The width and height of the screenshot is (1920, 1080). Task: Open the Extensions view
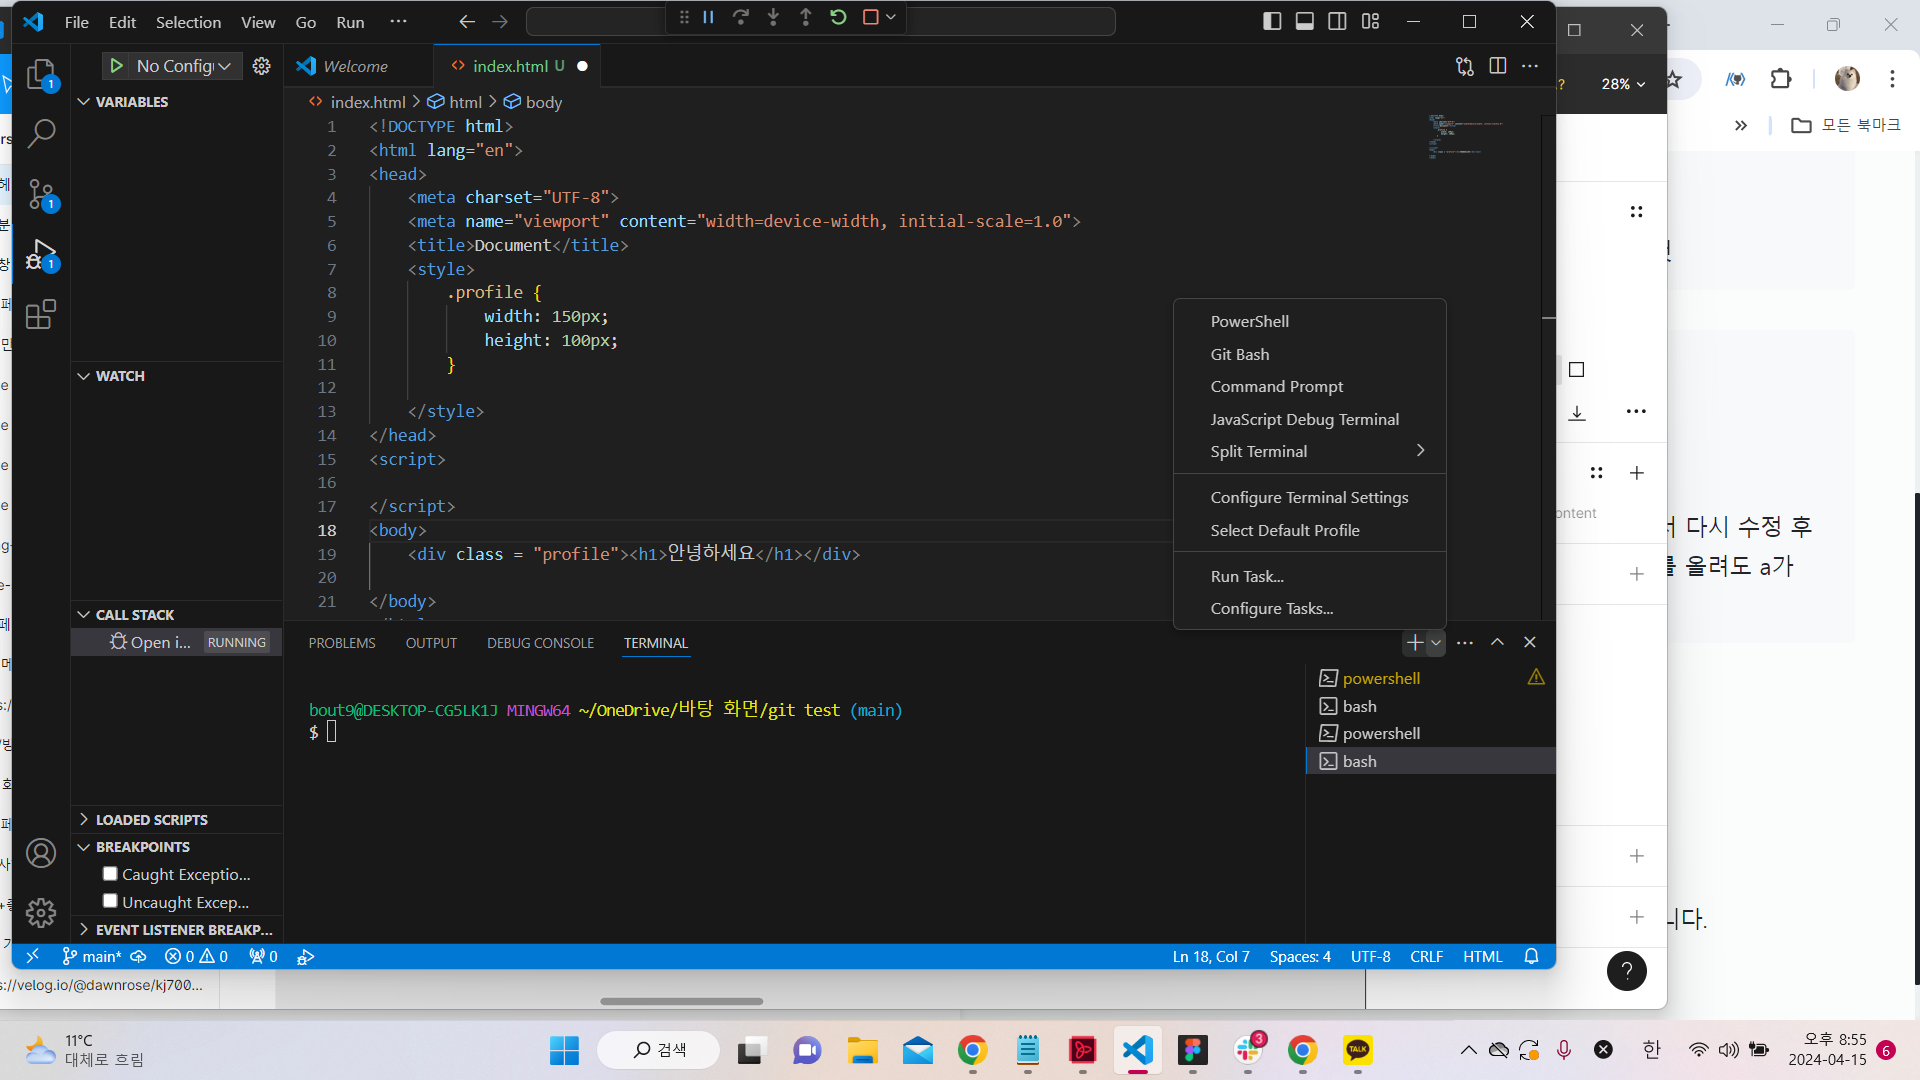[x=41, y=314]
